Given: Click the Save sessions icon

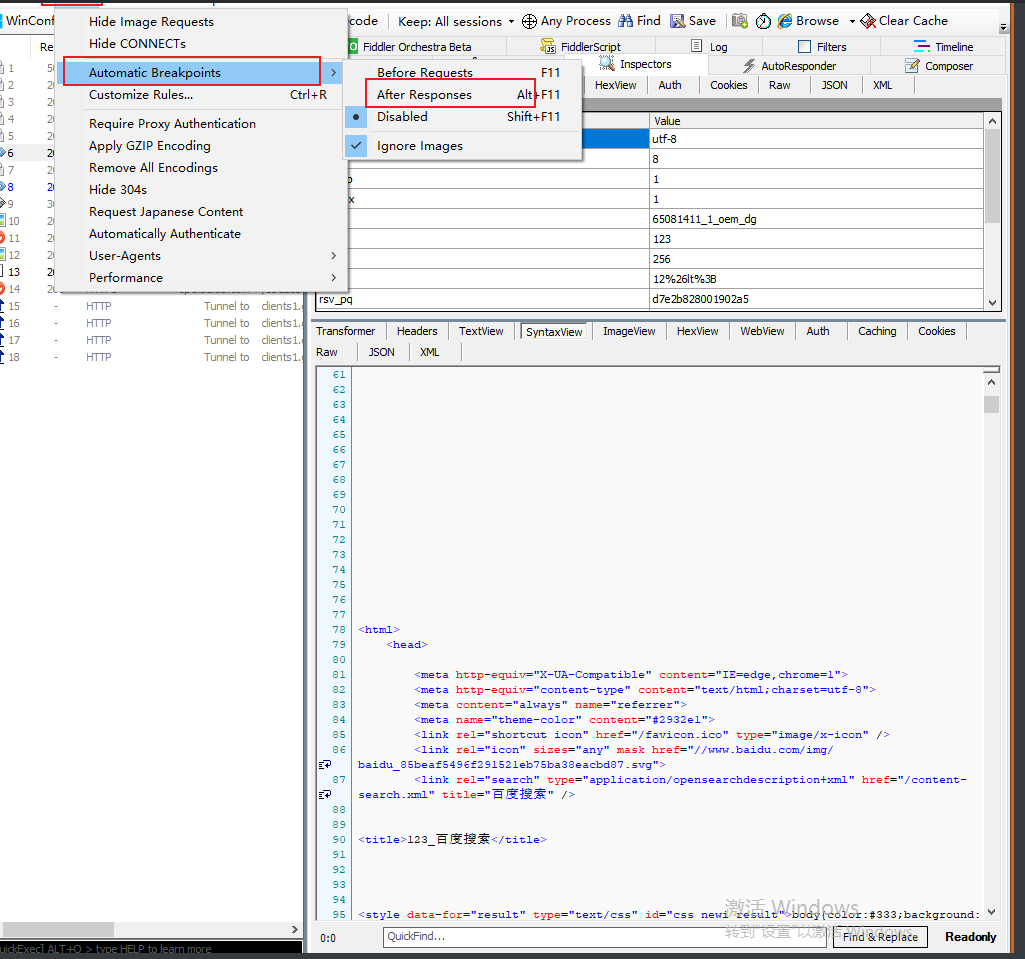Looking at the screenshot, I should click(x=677, y=22).
